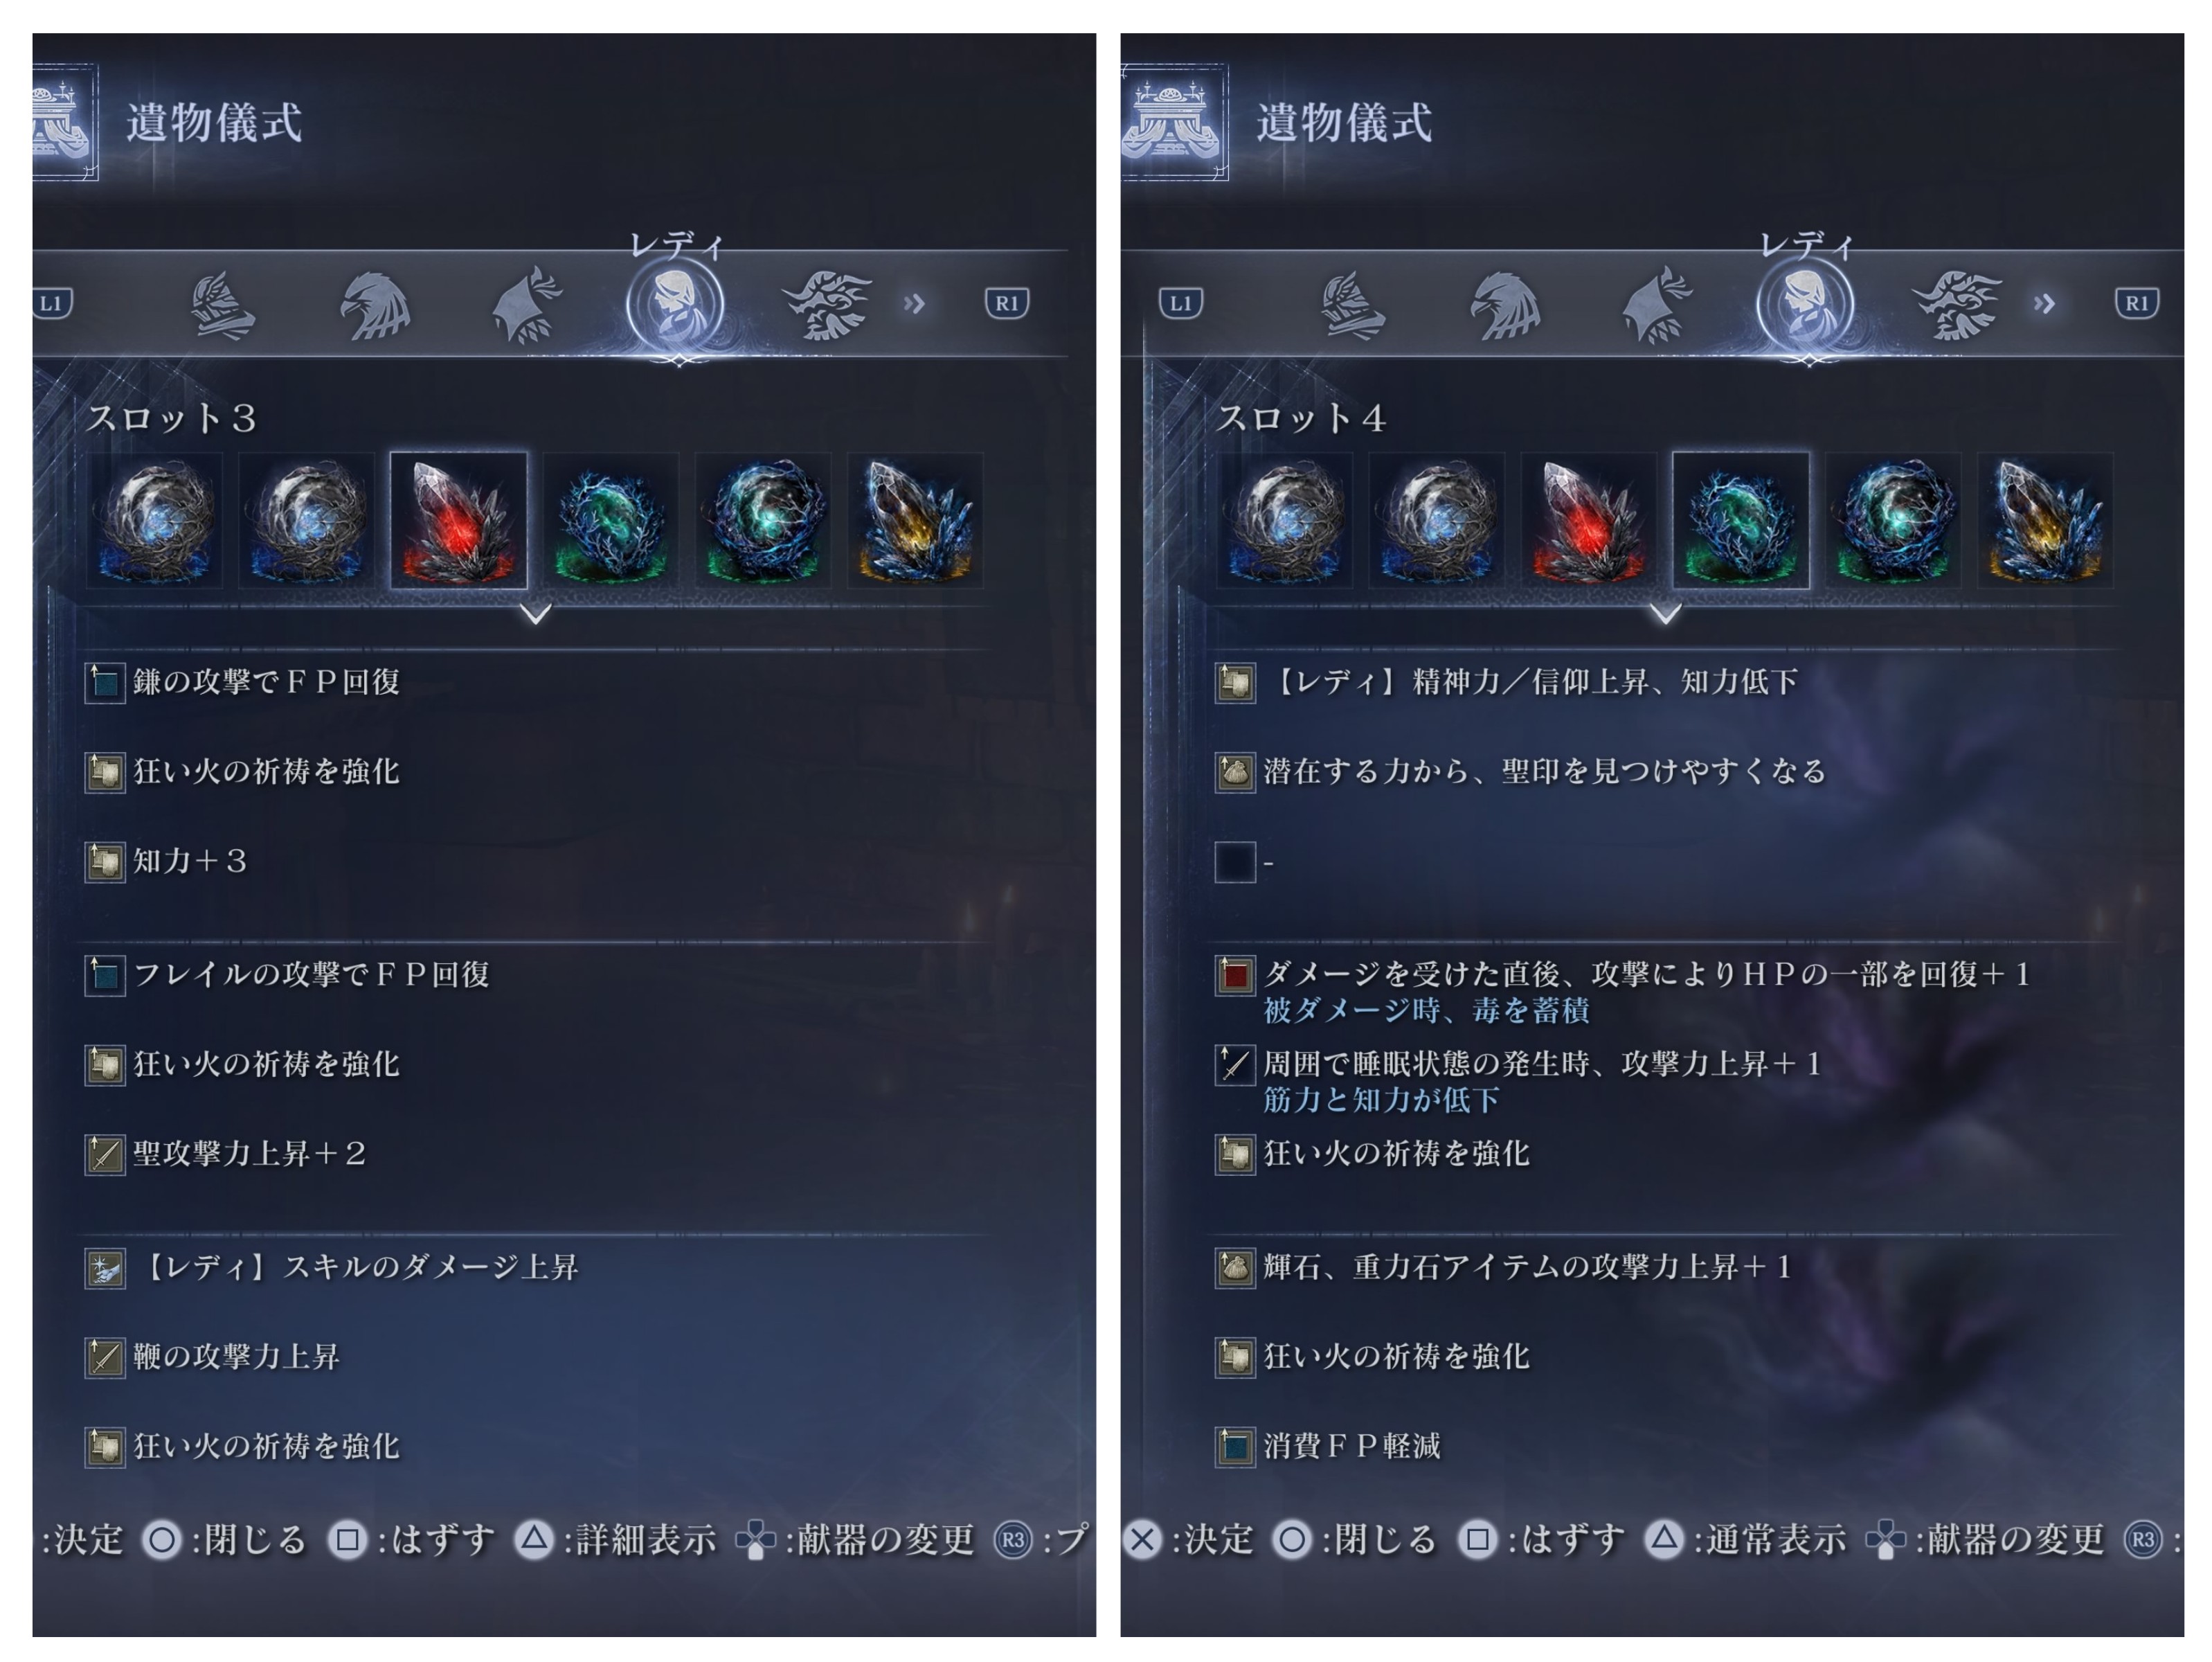Click the triangle 詳細表示 button prompt
The height and width of the screenshot is (1662, 2212).
pos(615,1539)
